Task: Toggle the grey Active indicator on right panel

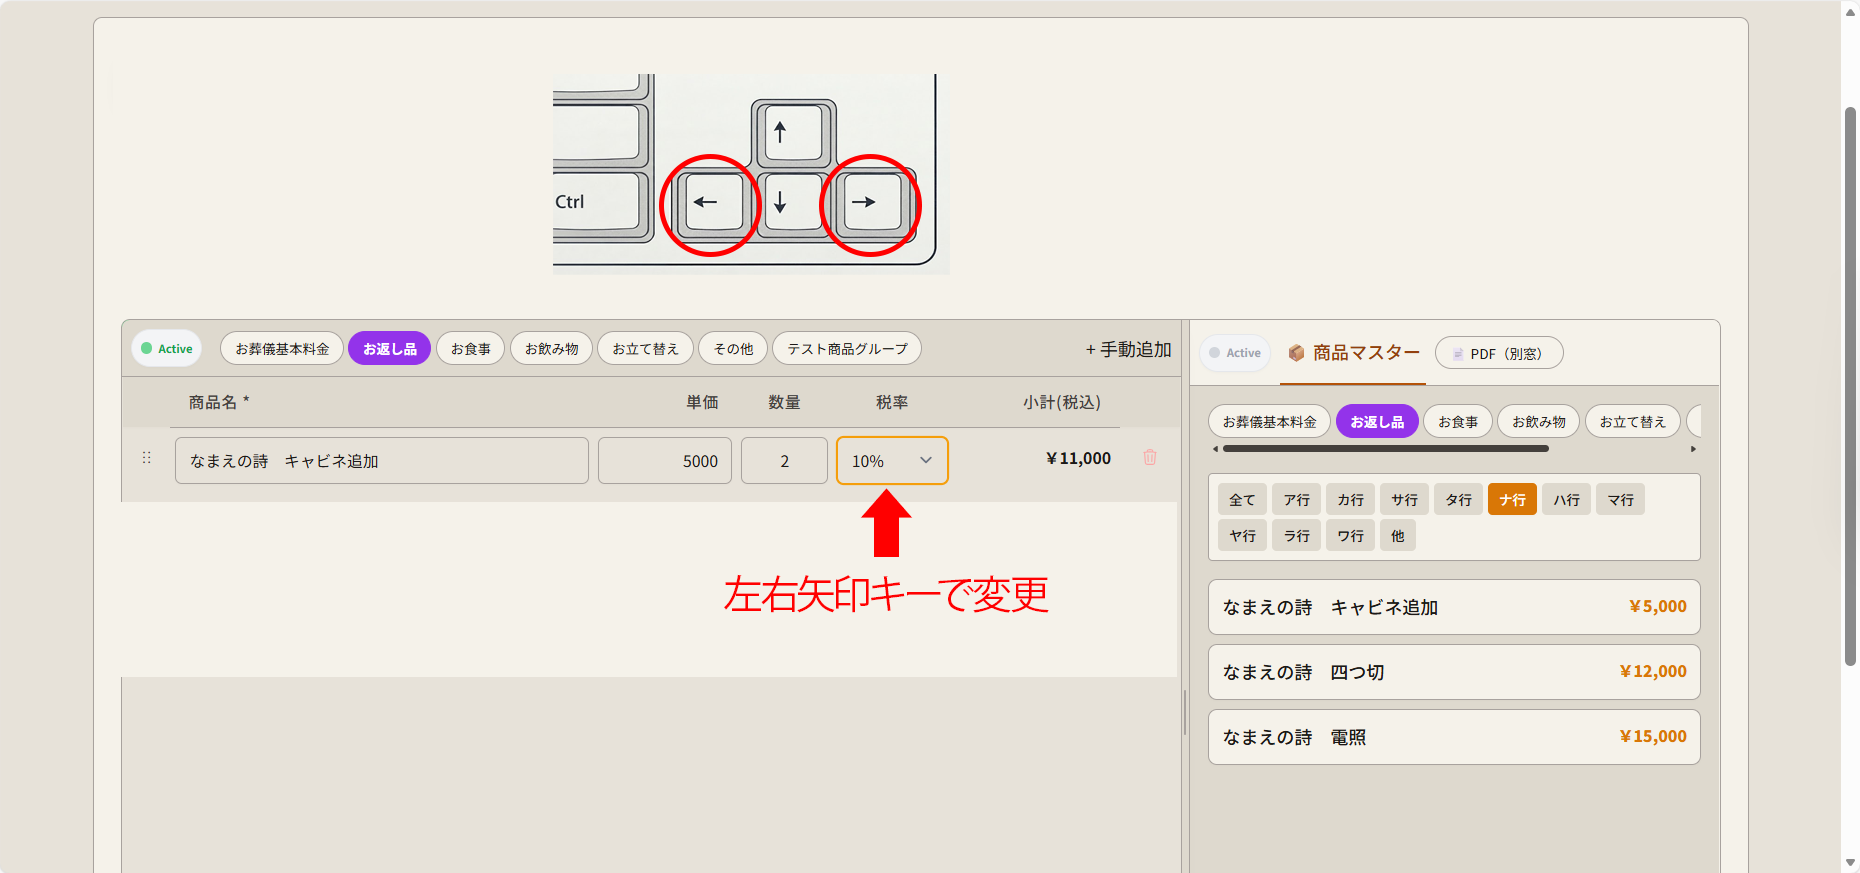Action: click(1235, 353)
